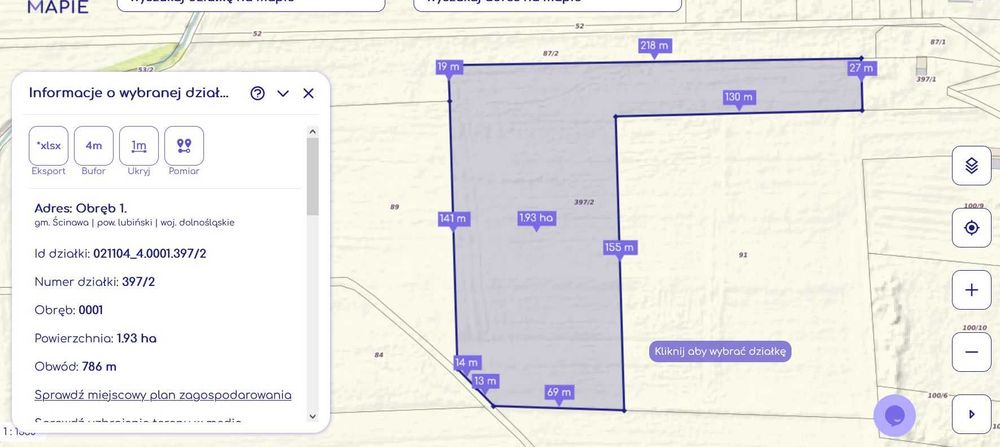Viewport: 1000px width, 447px height.
Task: Click the address search field on map
Action: 548,4
